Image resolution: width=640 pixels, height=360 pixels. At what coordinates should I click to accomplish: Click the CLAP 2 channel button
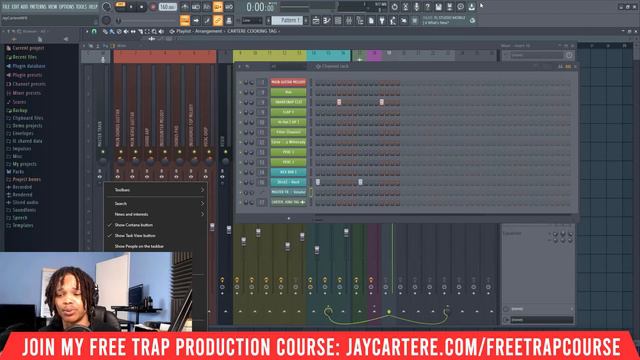[288, 112]
